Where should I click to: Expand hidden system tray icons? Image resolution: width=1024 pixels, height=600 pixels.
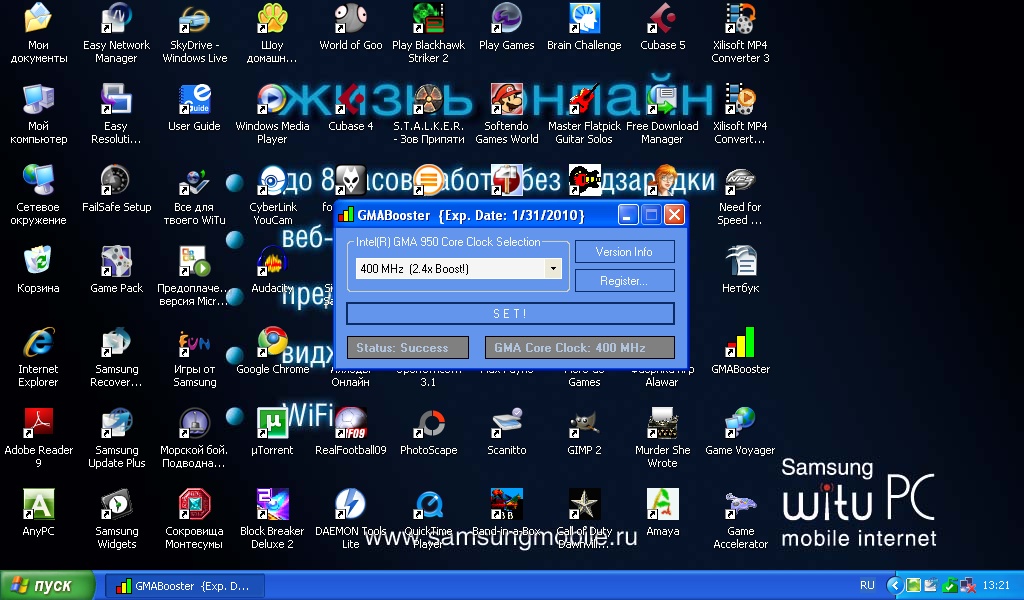pos(895,586)
